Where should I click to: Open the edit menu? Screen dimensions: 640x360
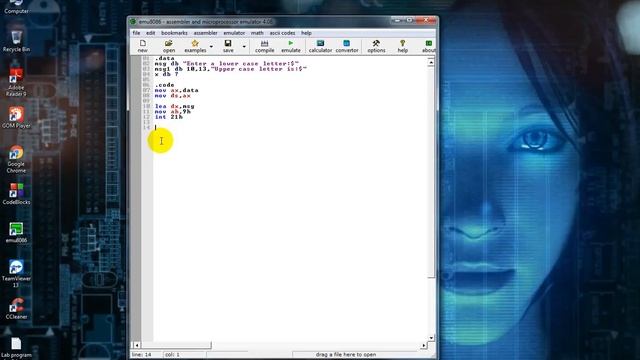(x=151, y=33)
